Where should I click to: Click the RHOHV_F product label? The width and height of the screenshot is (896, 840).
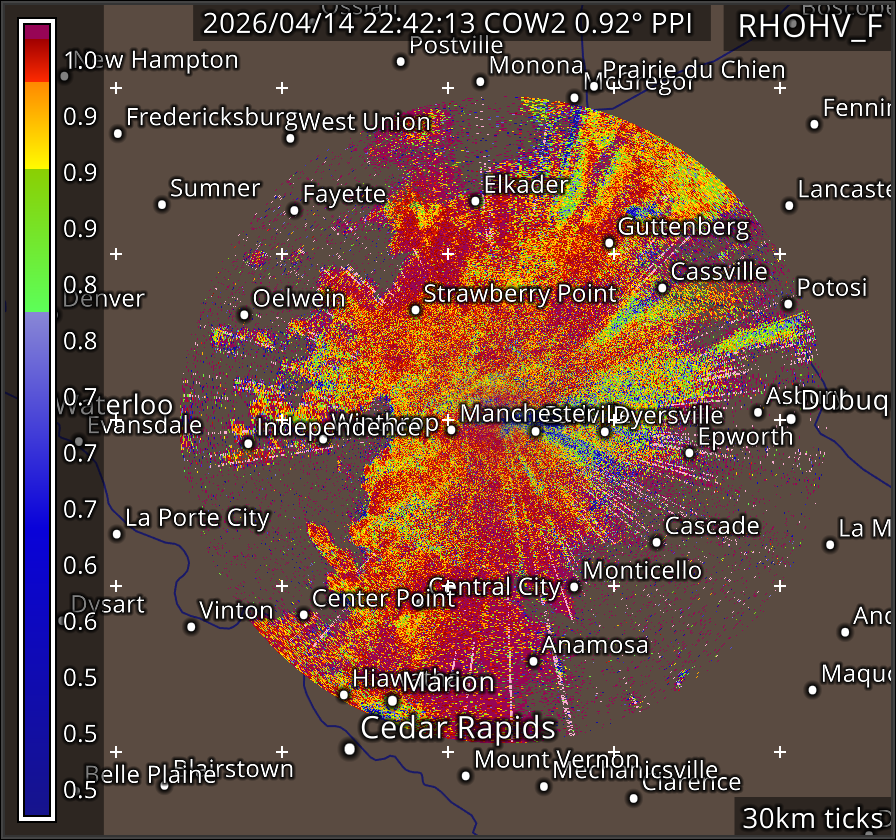(x=809, y=26)
